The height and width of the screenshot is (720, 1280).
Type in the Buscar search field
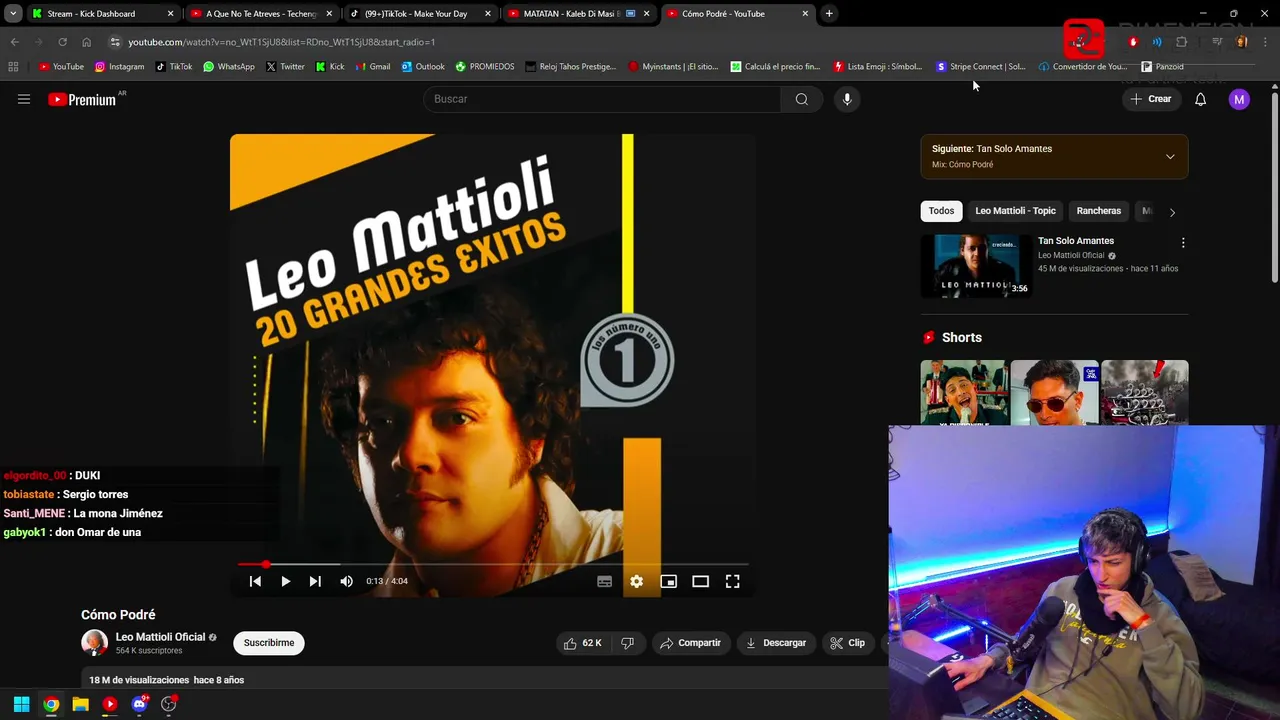point(602,99)
